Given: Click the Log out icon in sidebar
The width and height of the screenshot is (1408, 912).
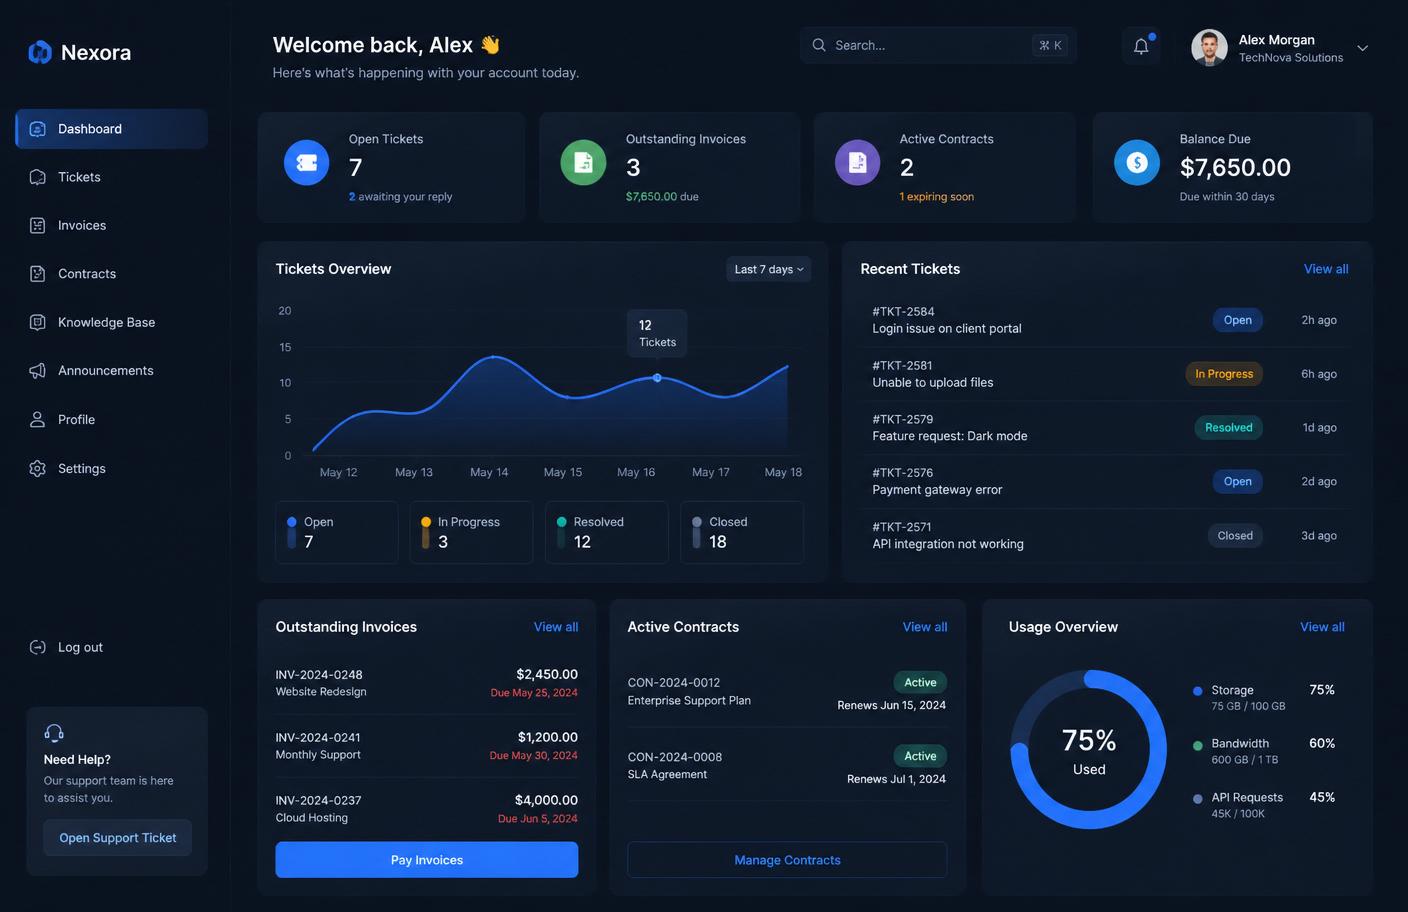Looking at the screenshot, I should [x=38, y=647].
